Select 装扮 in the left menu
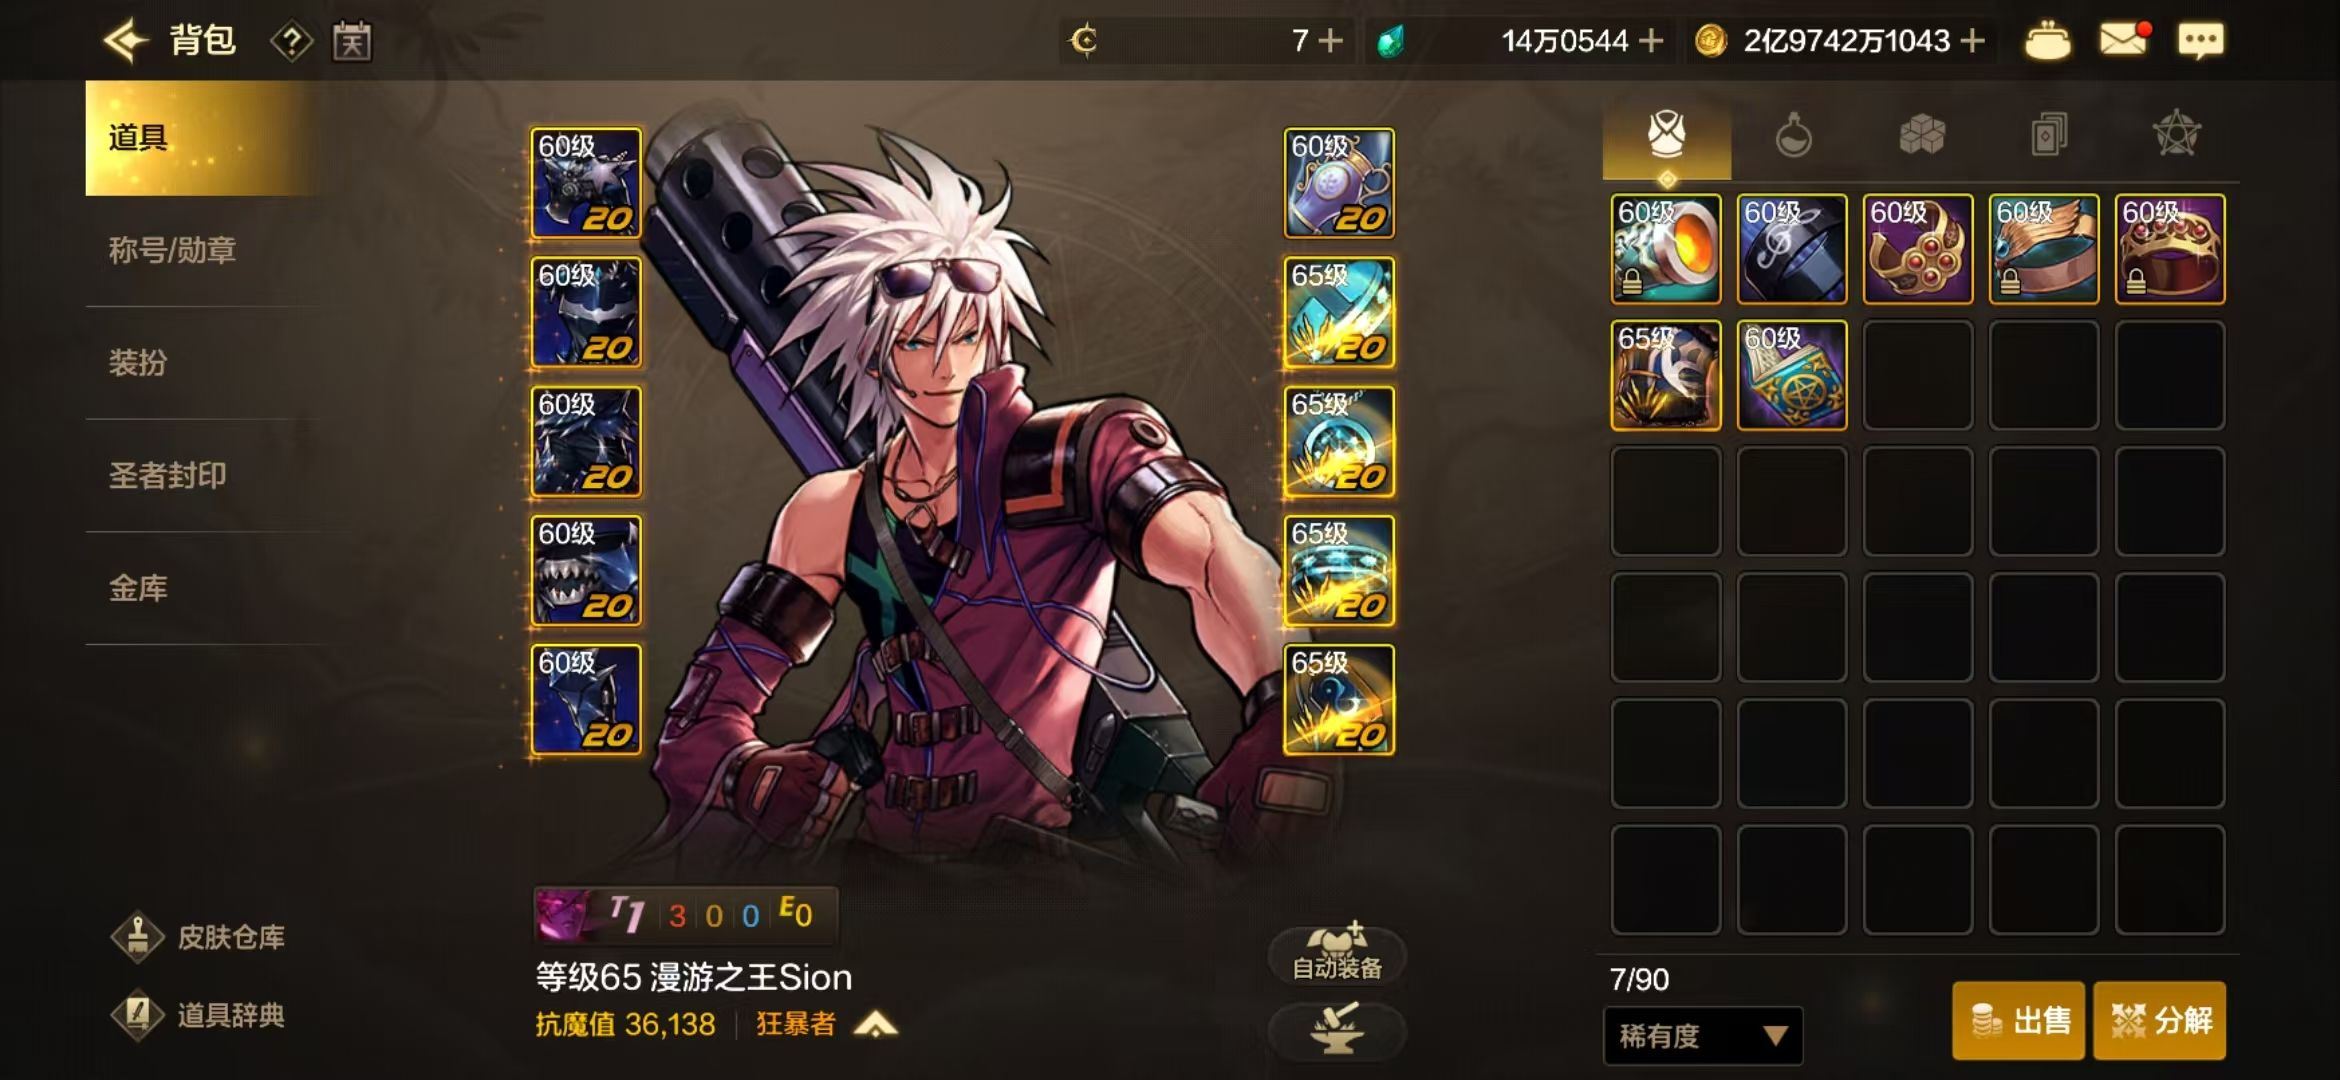Image resolution: width=2340 pixels, height=1080 pixels. click(x=138, y=362)
